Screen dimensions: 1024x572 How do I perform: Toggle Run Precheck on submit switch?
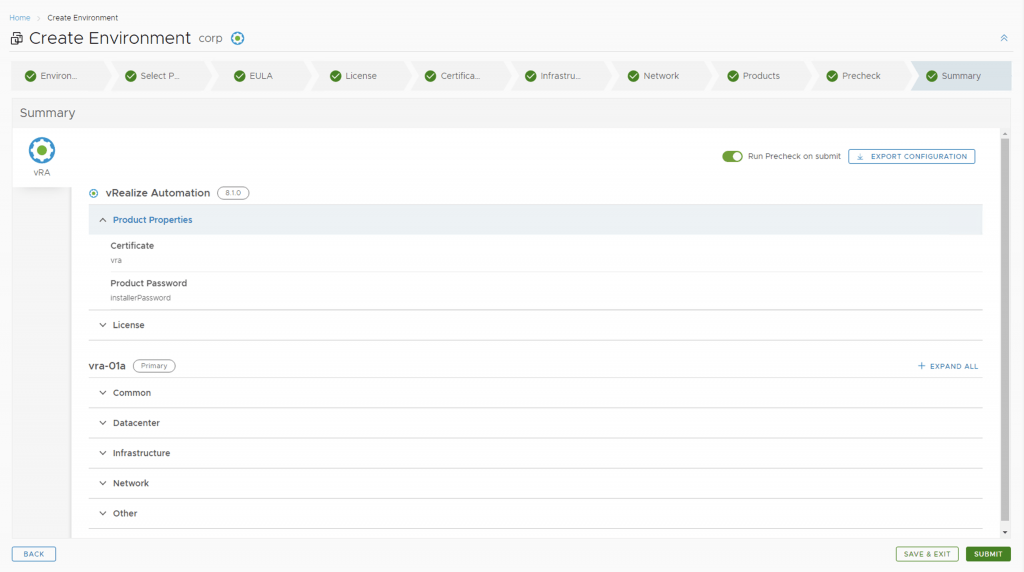pos(732,157)
